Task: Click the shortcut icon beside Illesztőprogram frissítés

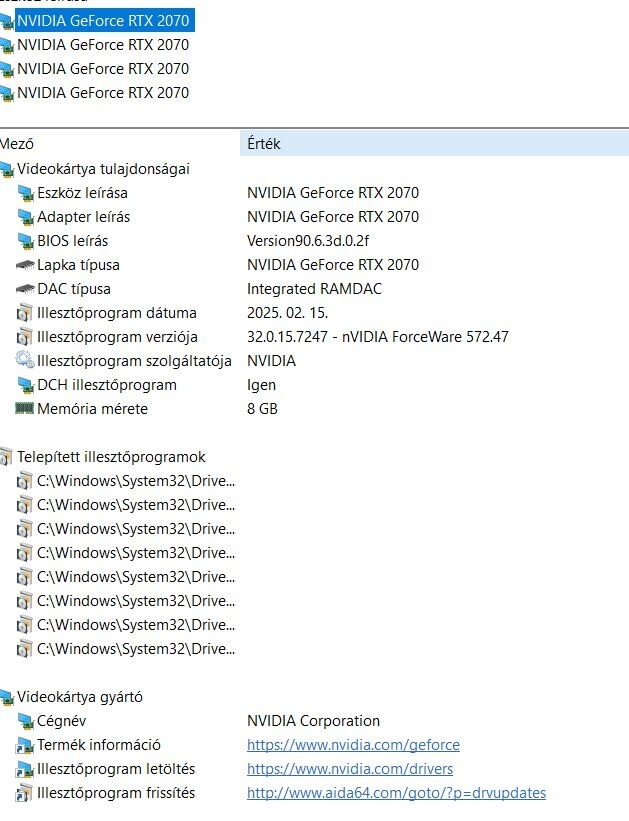Action: pos(24,794)
